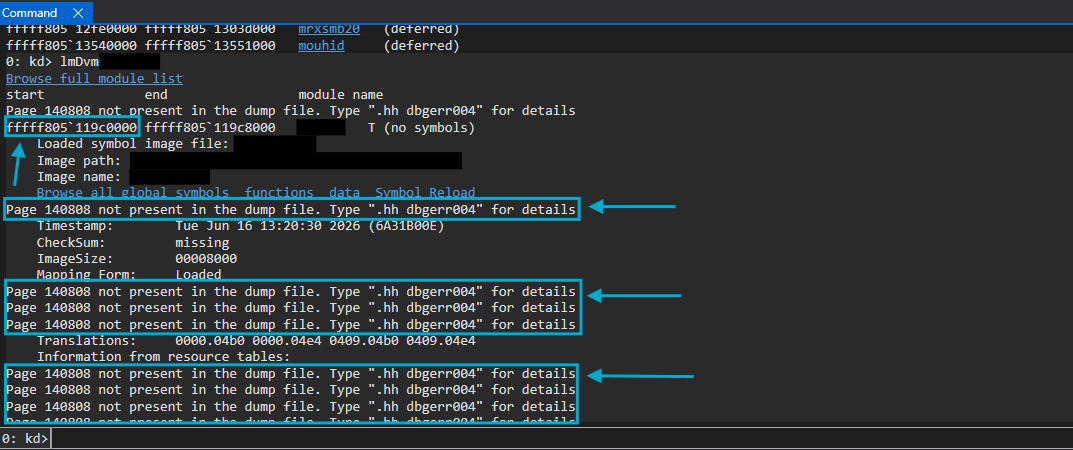
Task: Click '(deferred)' text on mouhid row
Action: [421, 46]
